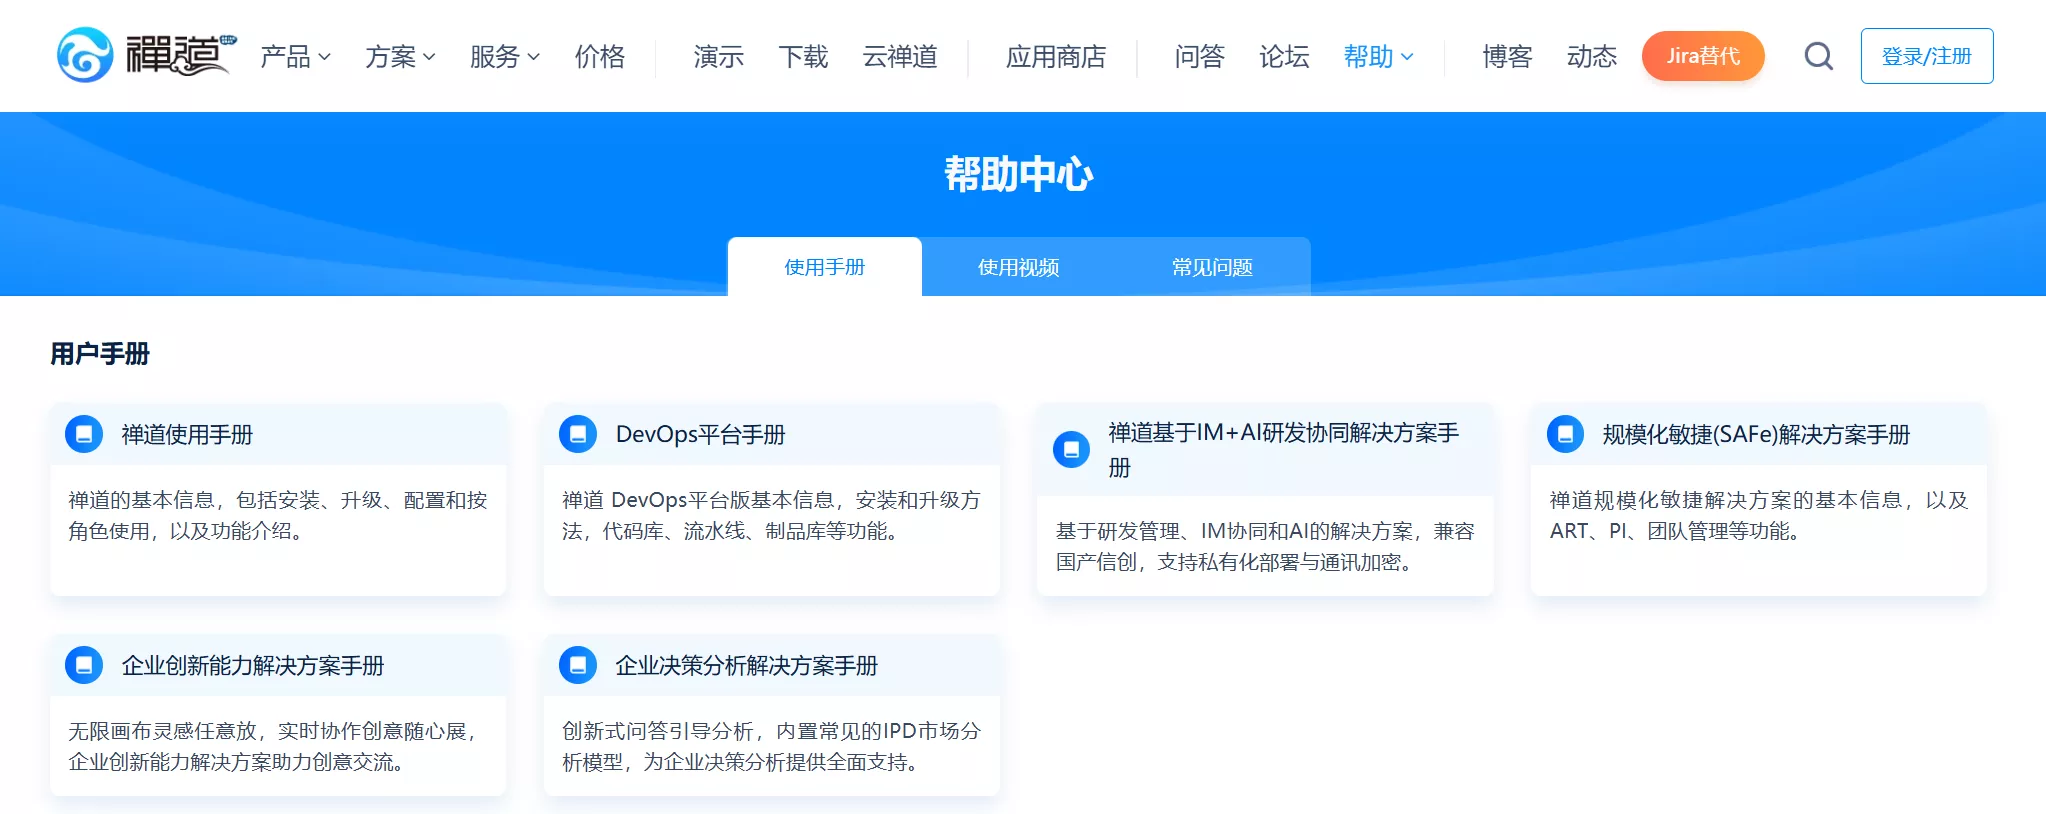This screenshot has width=2046, height=814.
Task: Click description 基于研发管理、IM协同和AI的解决方案
Action: pos(1265,546)
